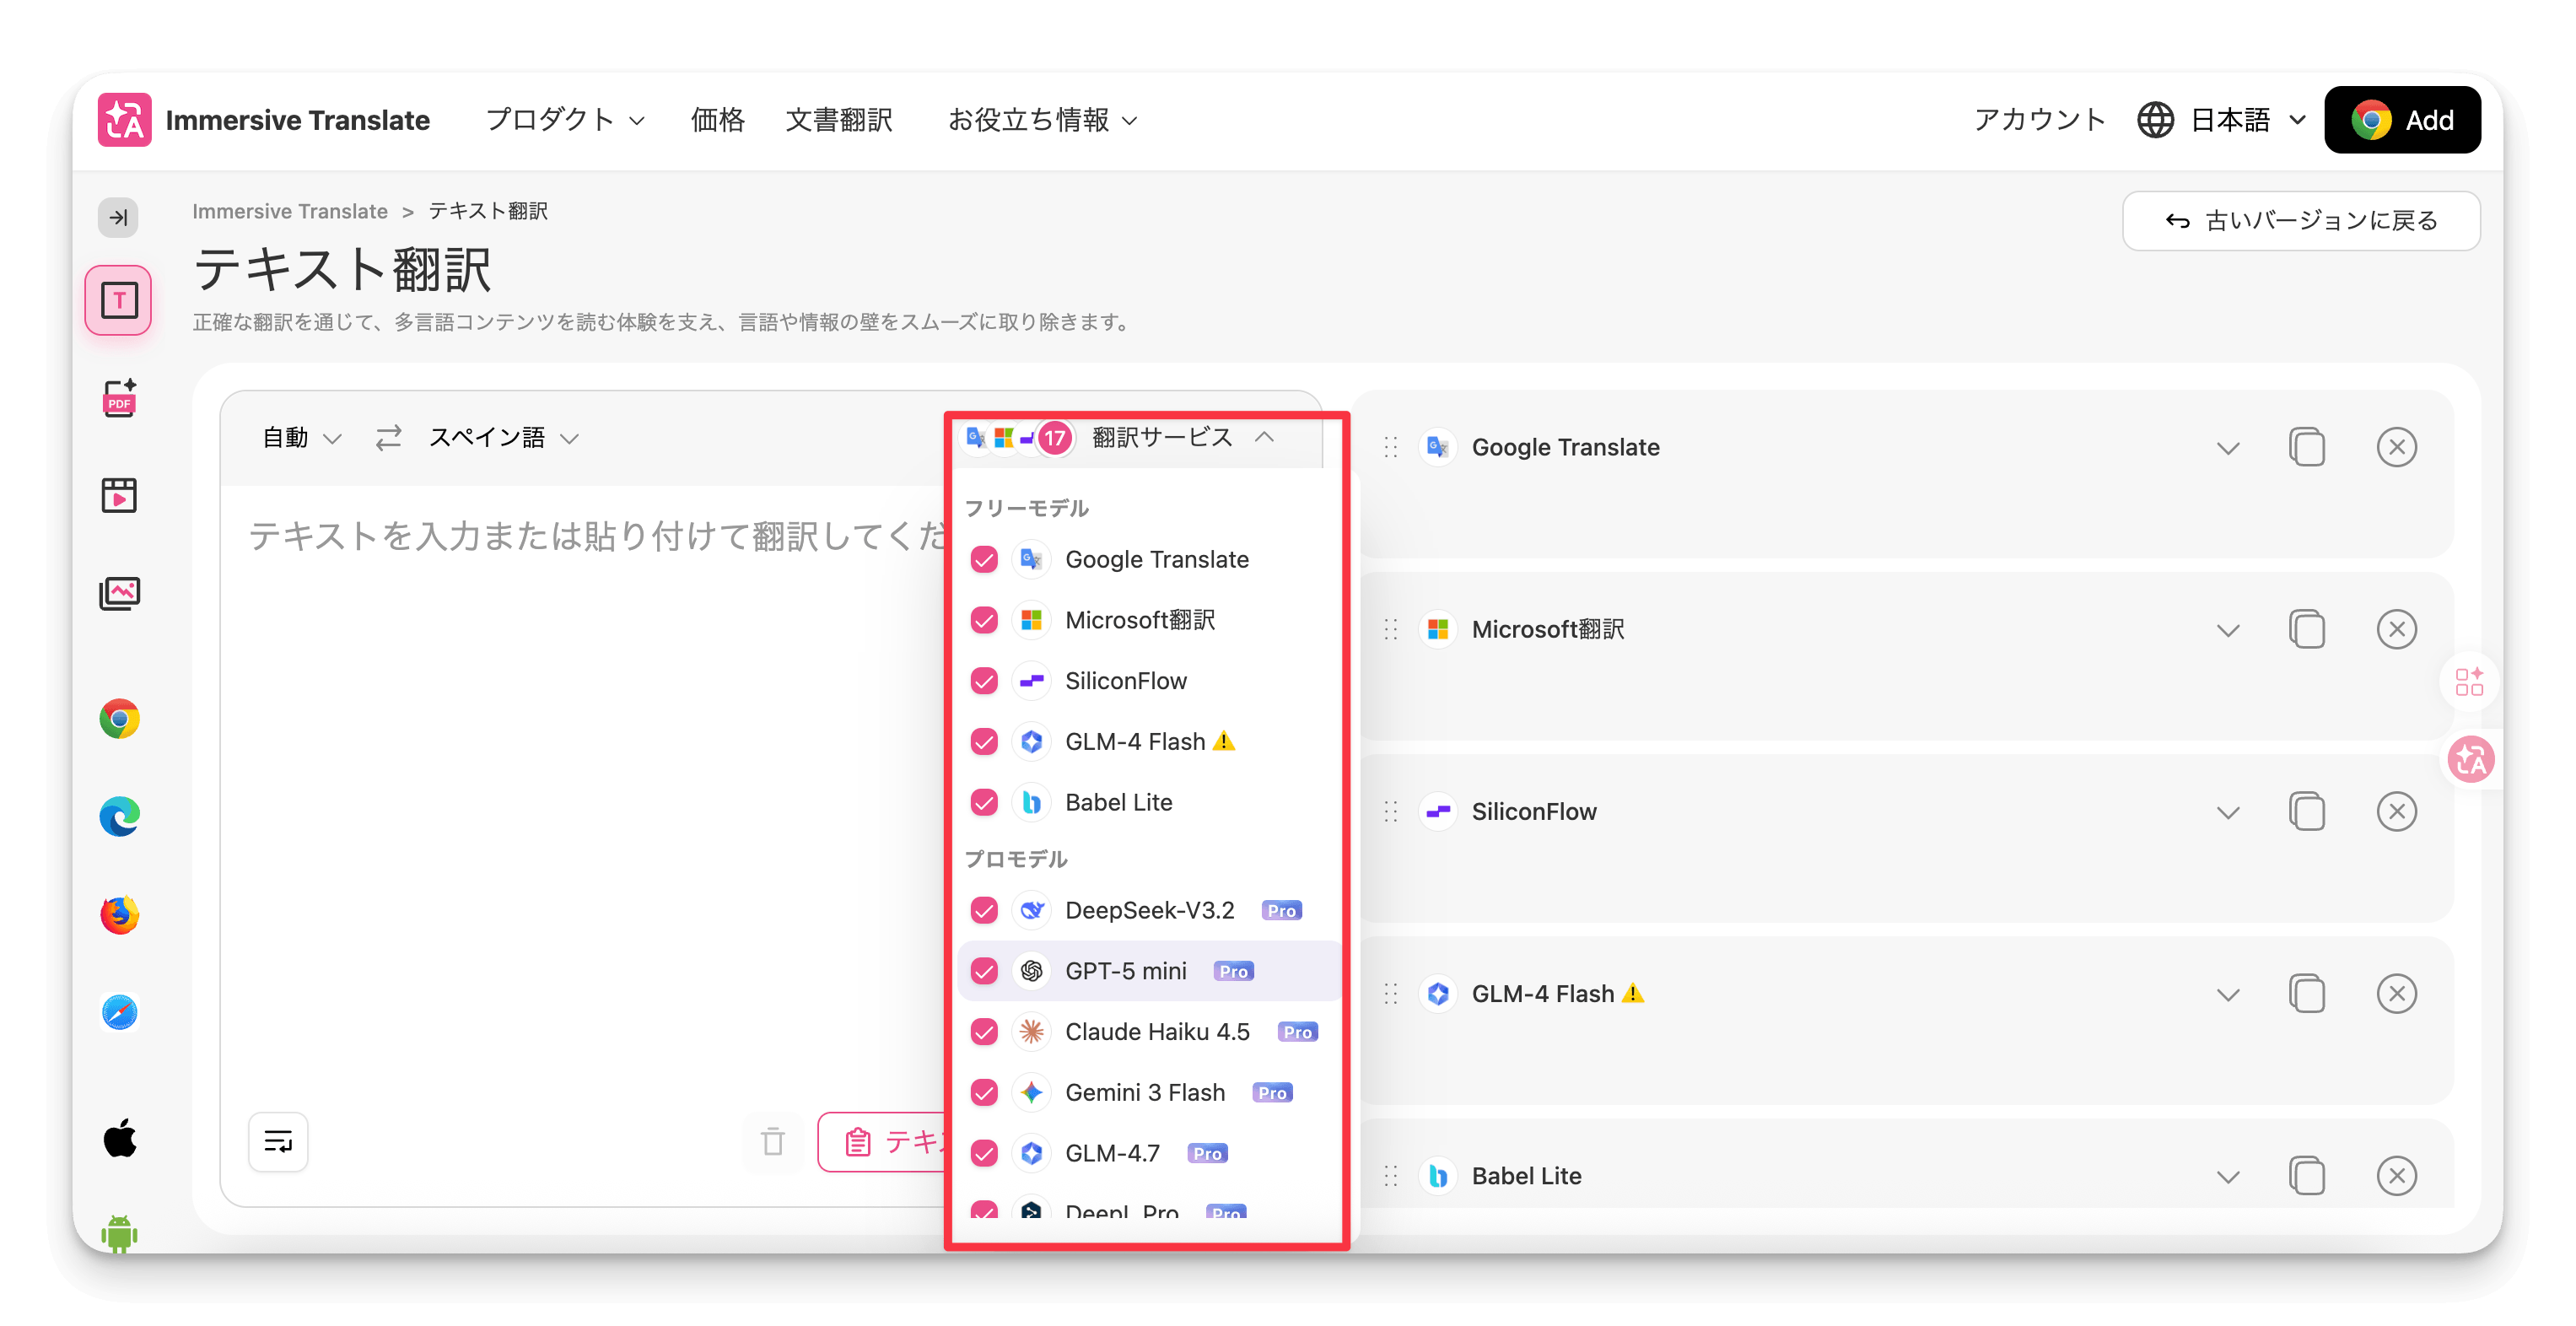Click 古いバージョンに戻る button

click(x=2301, y=220)
